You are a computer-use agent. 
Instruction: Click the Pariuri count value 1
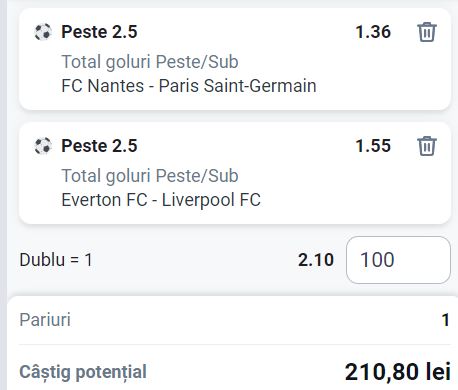tap(446, 320)
